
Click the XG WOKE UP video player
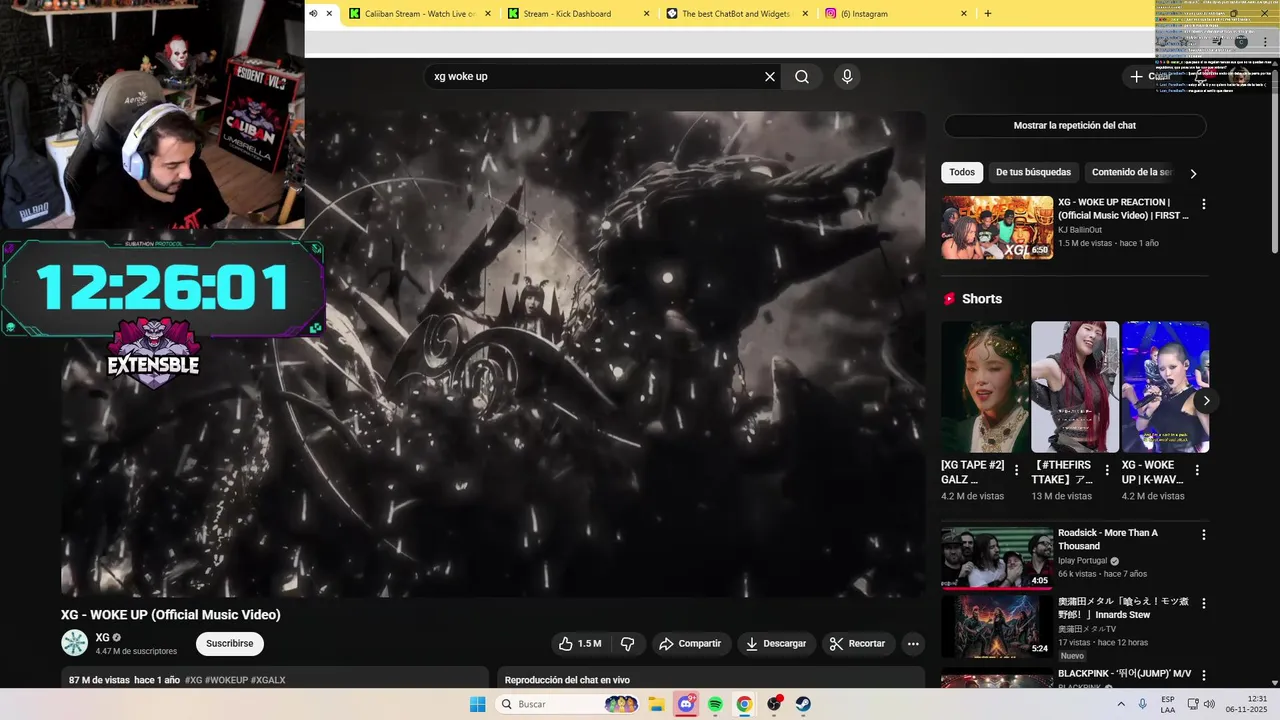point(493,354)
